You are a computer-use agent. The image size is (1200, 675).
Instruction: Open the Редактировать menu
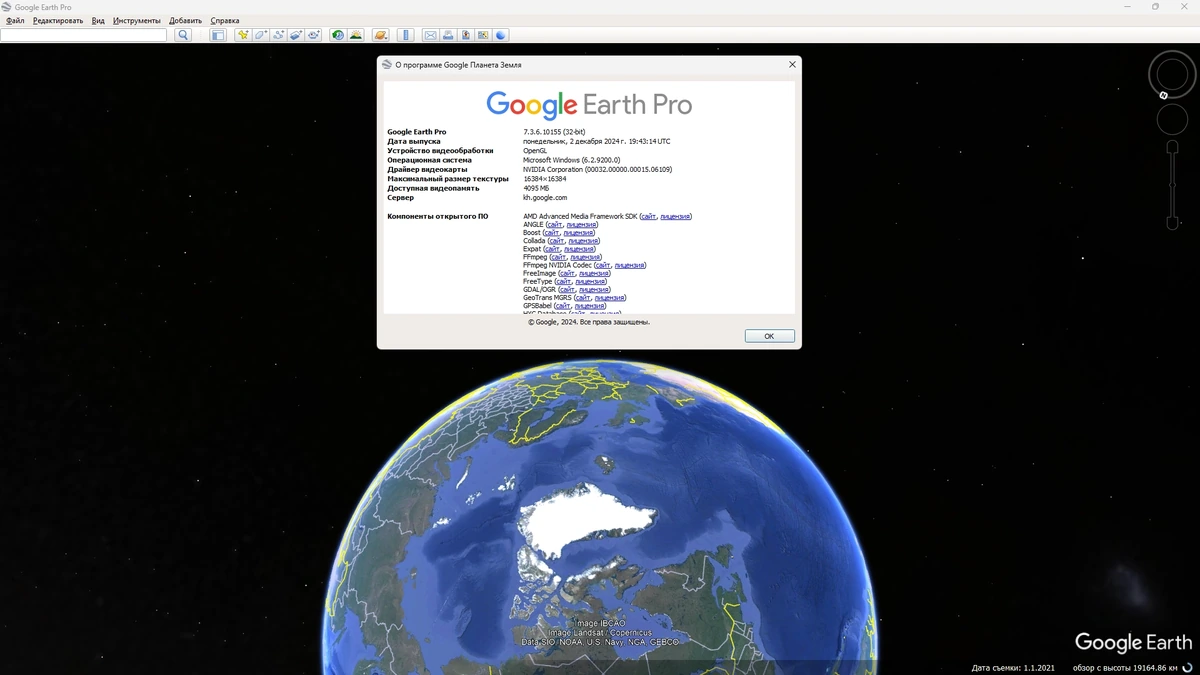58,21
